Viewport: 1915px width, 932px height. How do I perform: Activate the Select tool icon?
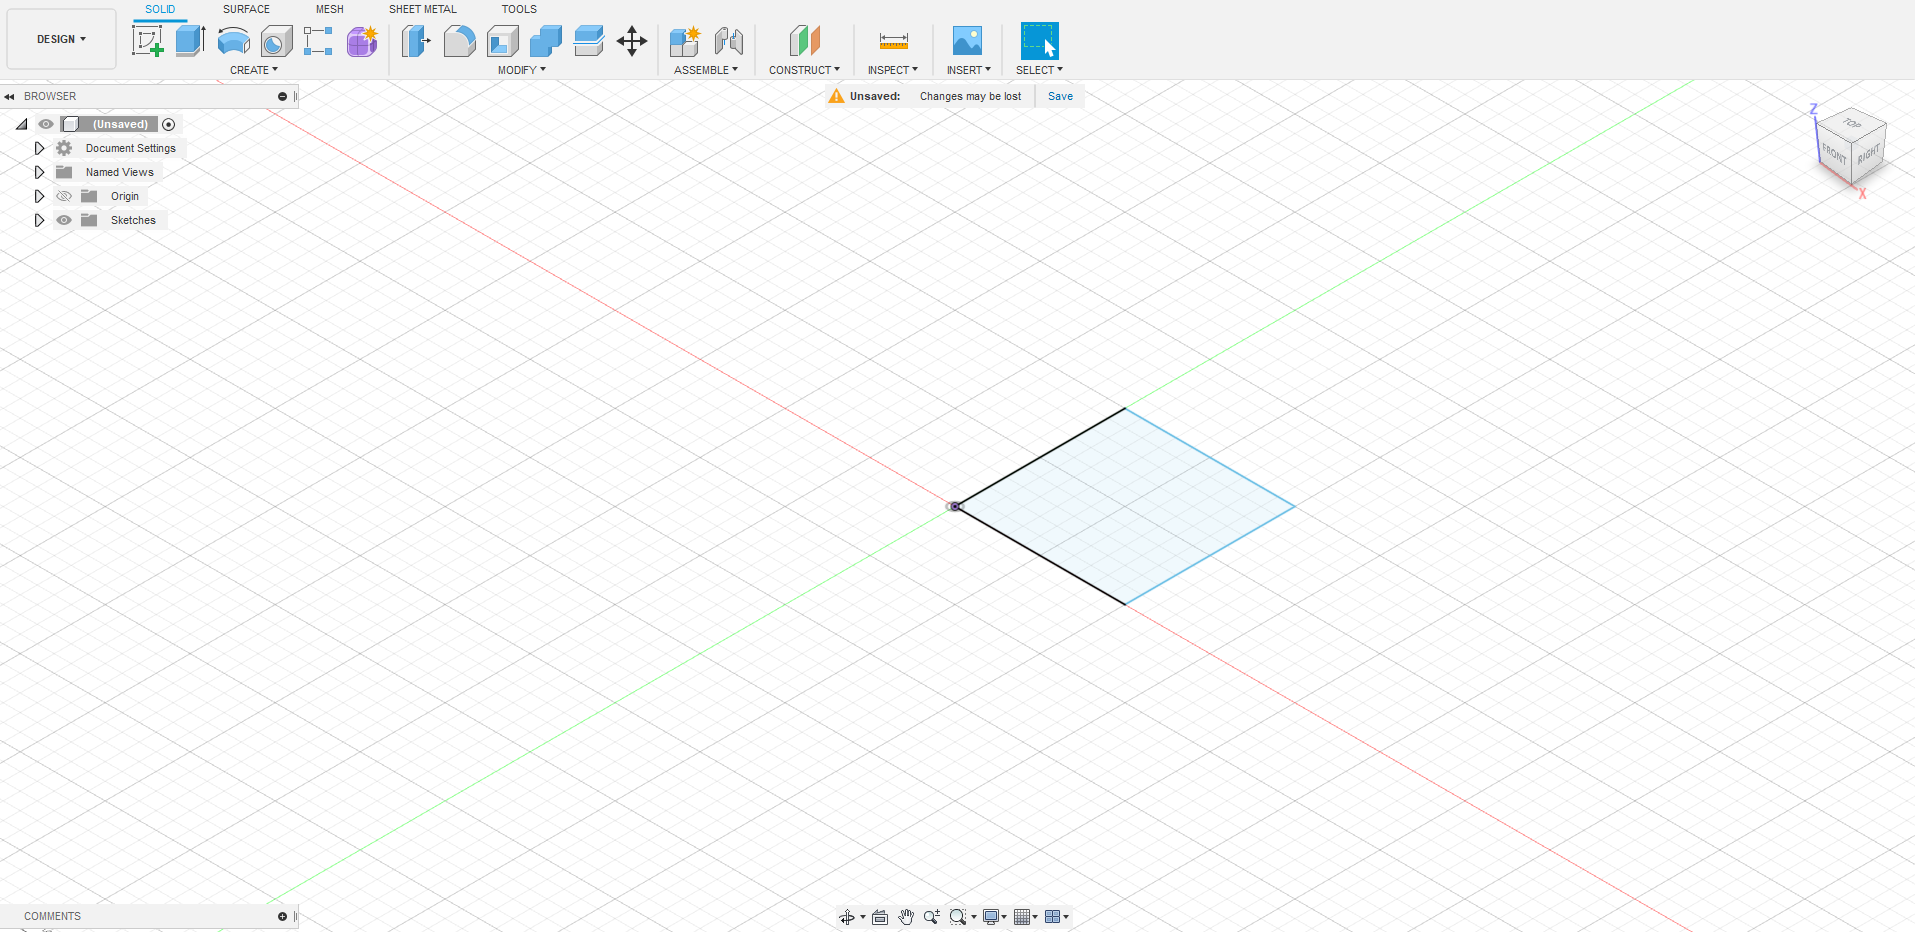coord(1039,41)
